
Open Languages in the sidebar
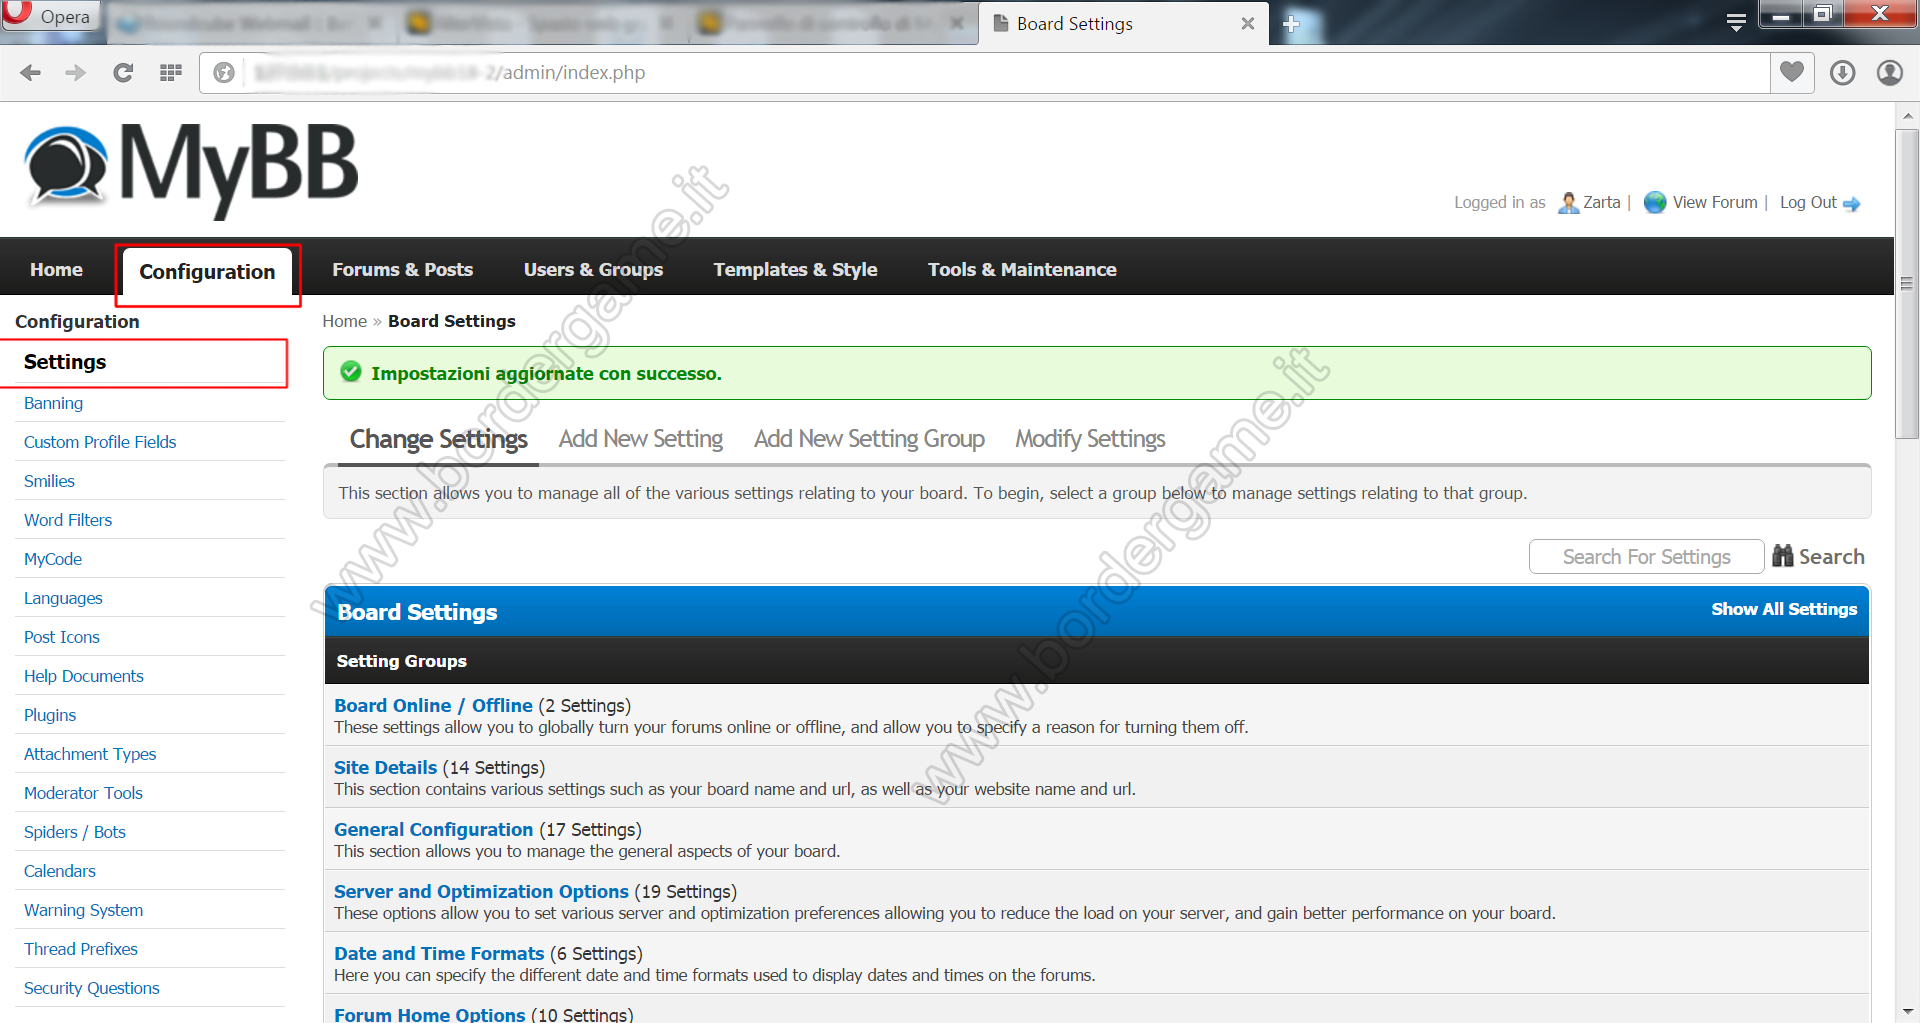click(63, 598)
